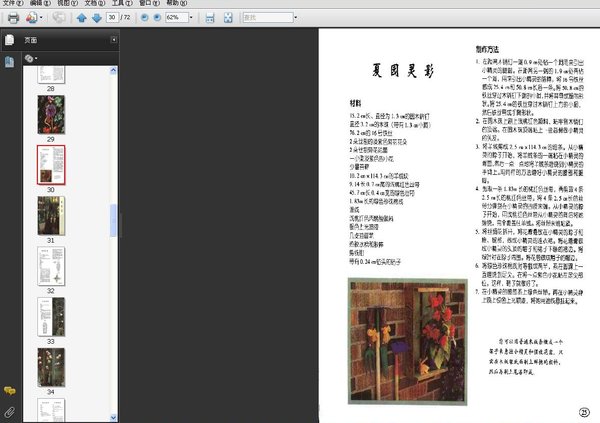
Task: Open the arrow next to the Create PDF icon
Action: 41,18
